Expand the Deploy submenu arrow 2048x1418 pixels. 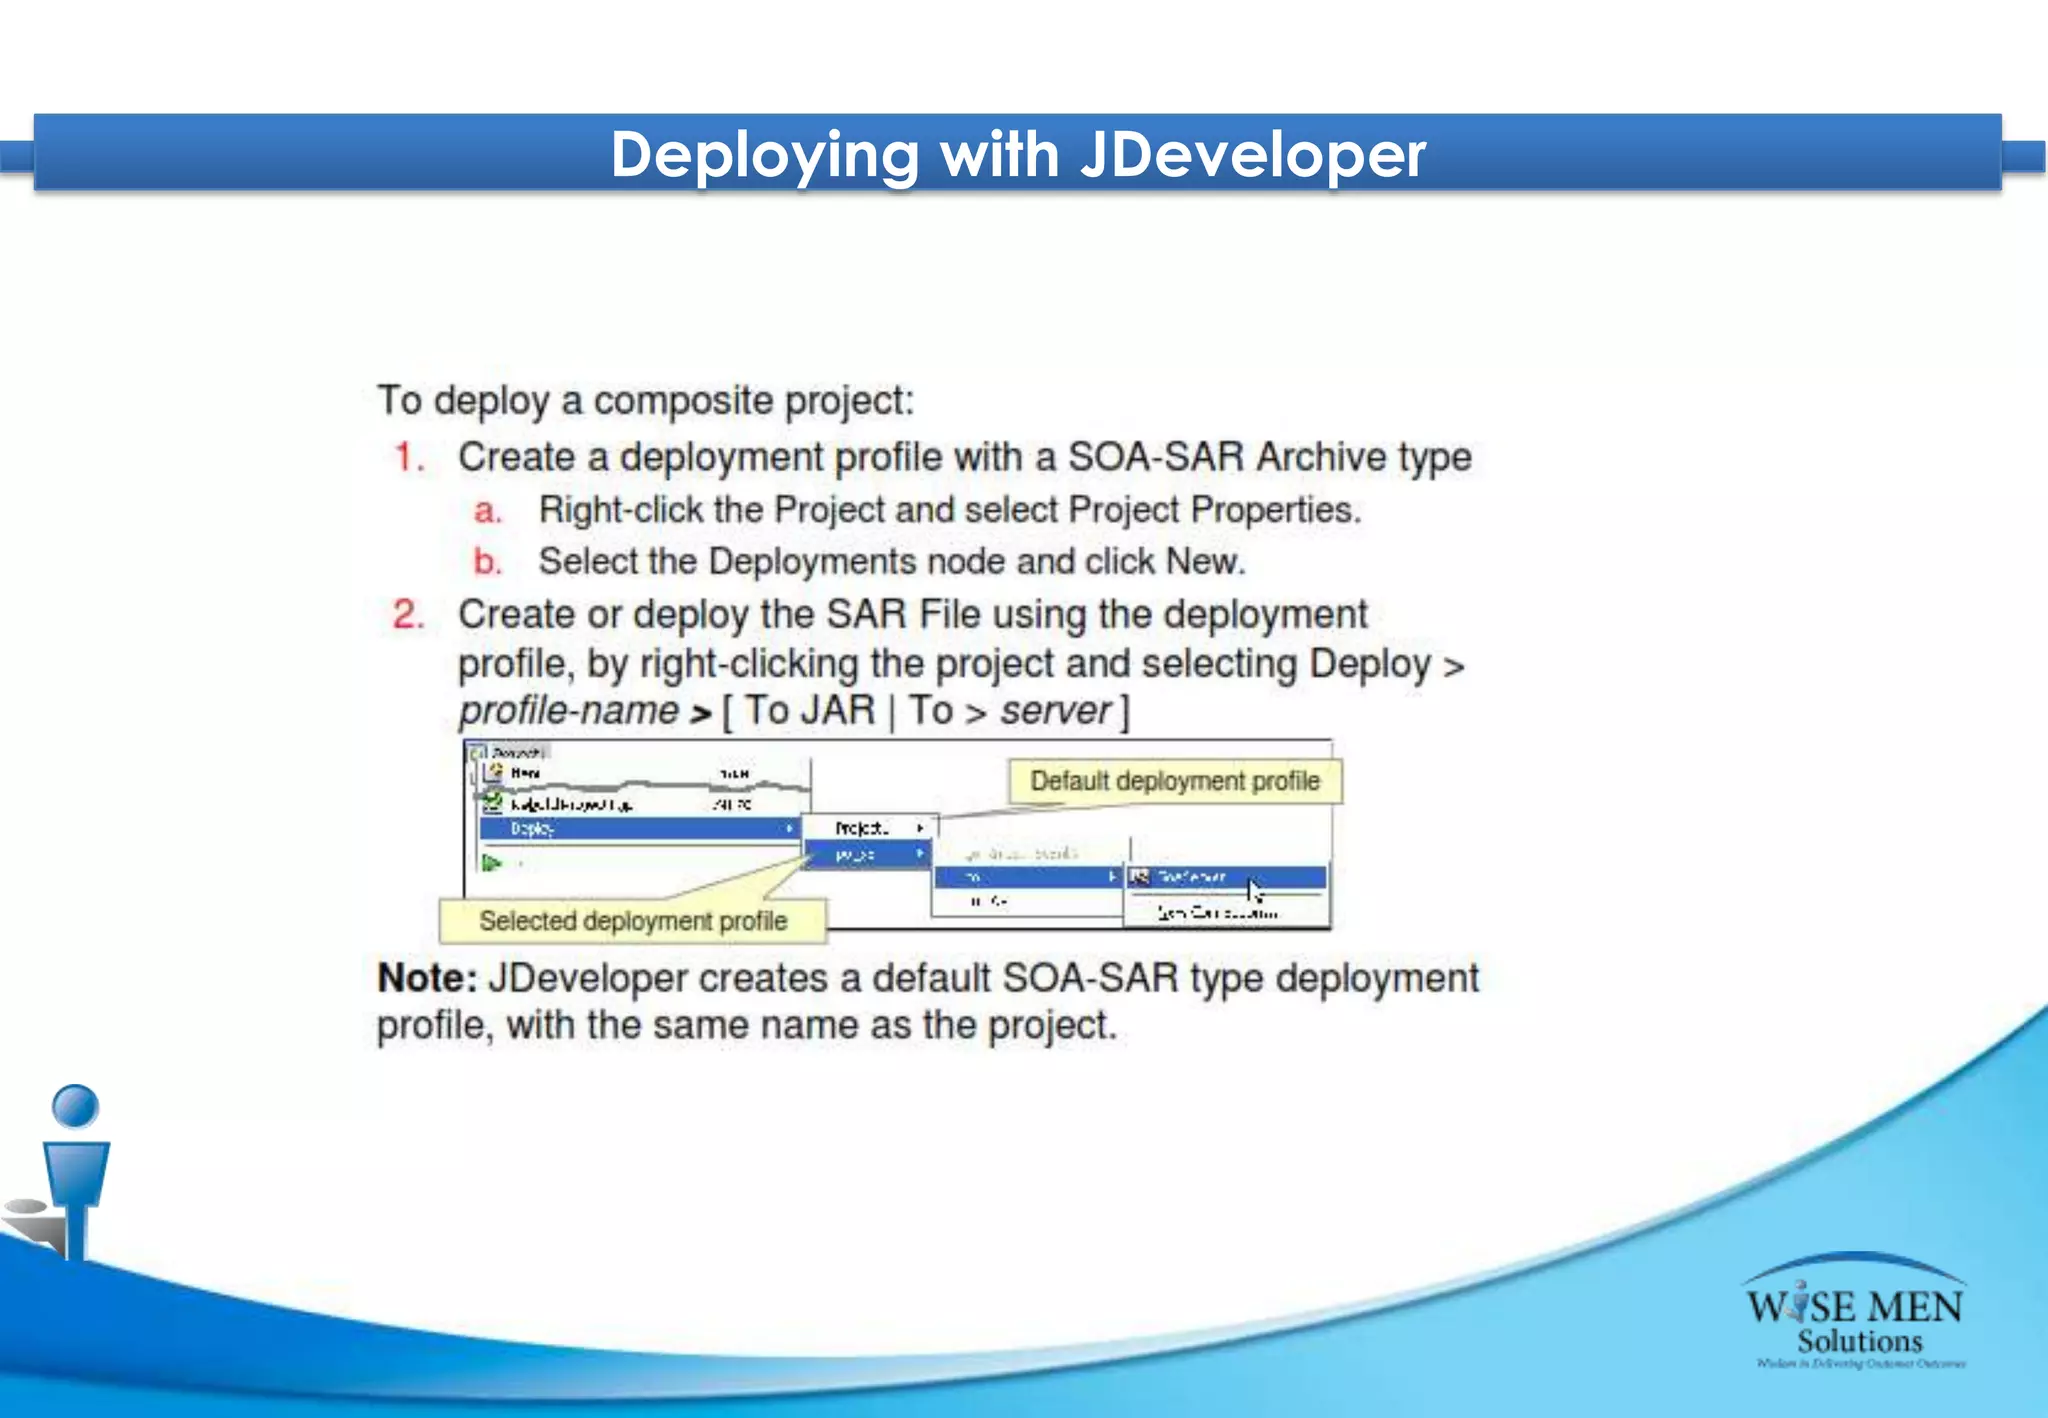click(x=789, y=828)
